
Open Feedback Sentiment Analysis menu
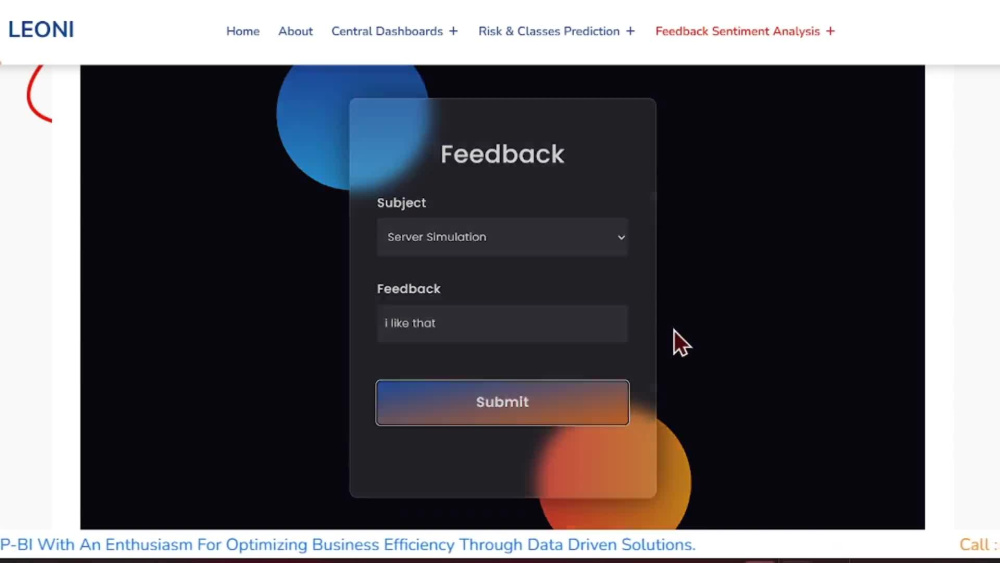coord(737,31)
